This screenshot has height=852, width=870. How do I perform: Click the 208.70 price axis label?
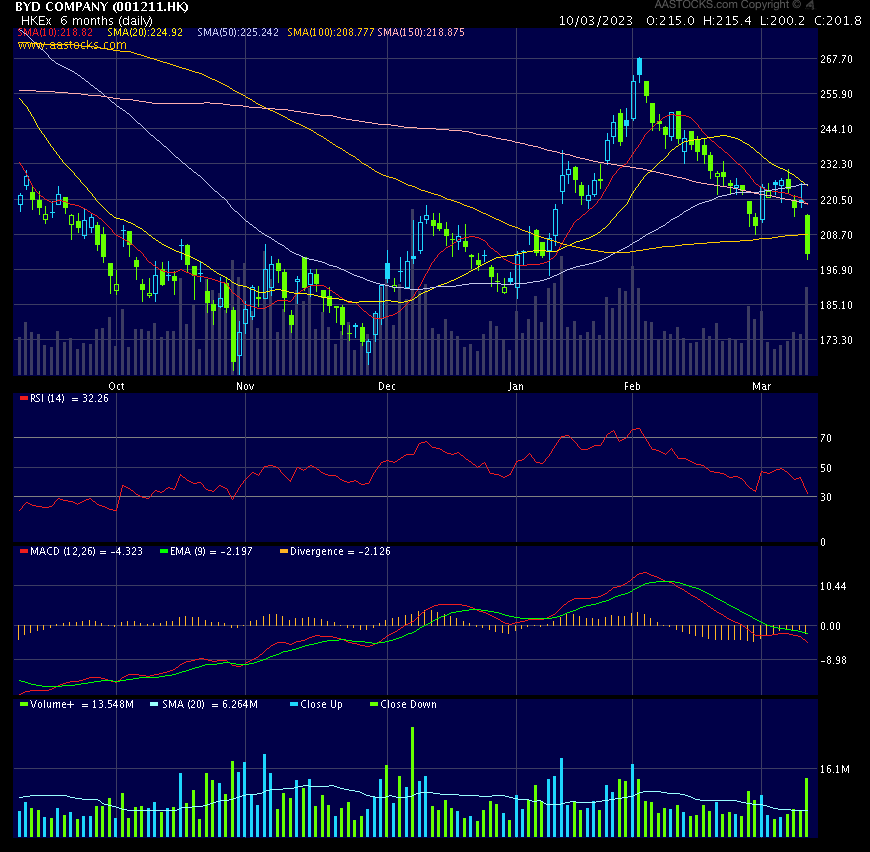tap(836, 235)
